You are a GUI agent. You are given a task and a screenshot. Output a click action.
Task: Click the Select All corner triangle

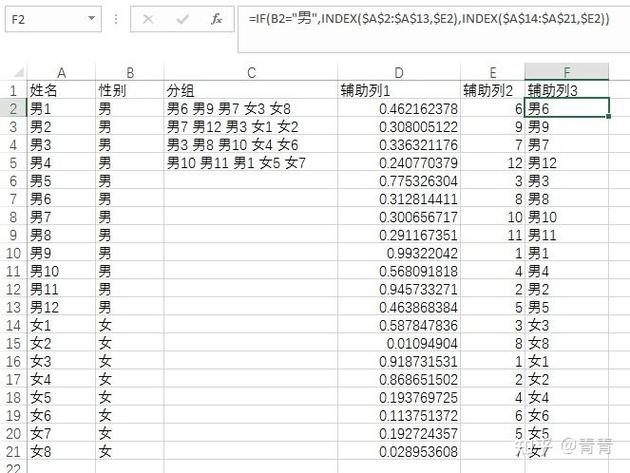pyautogui.click(x=18, y=73)
